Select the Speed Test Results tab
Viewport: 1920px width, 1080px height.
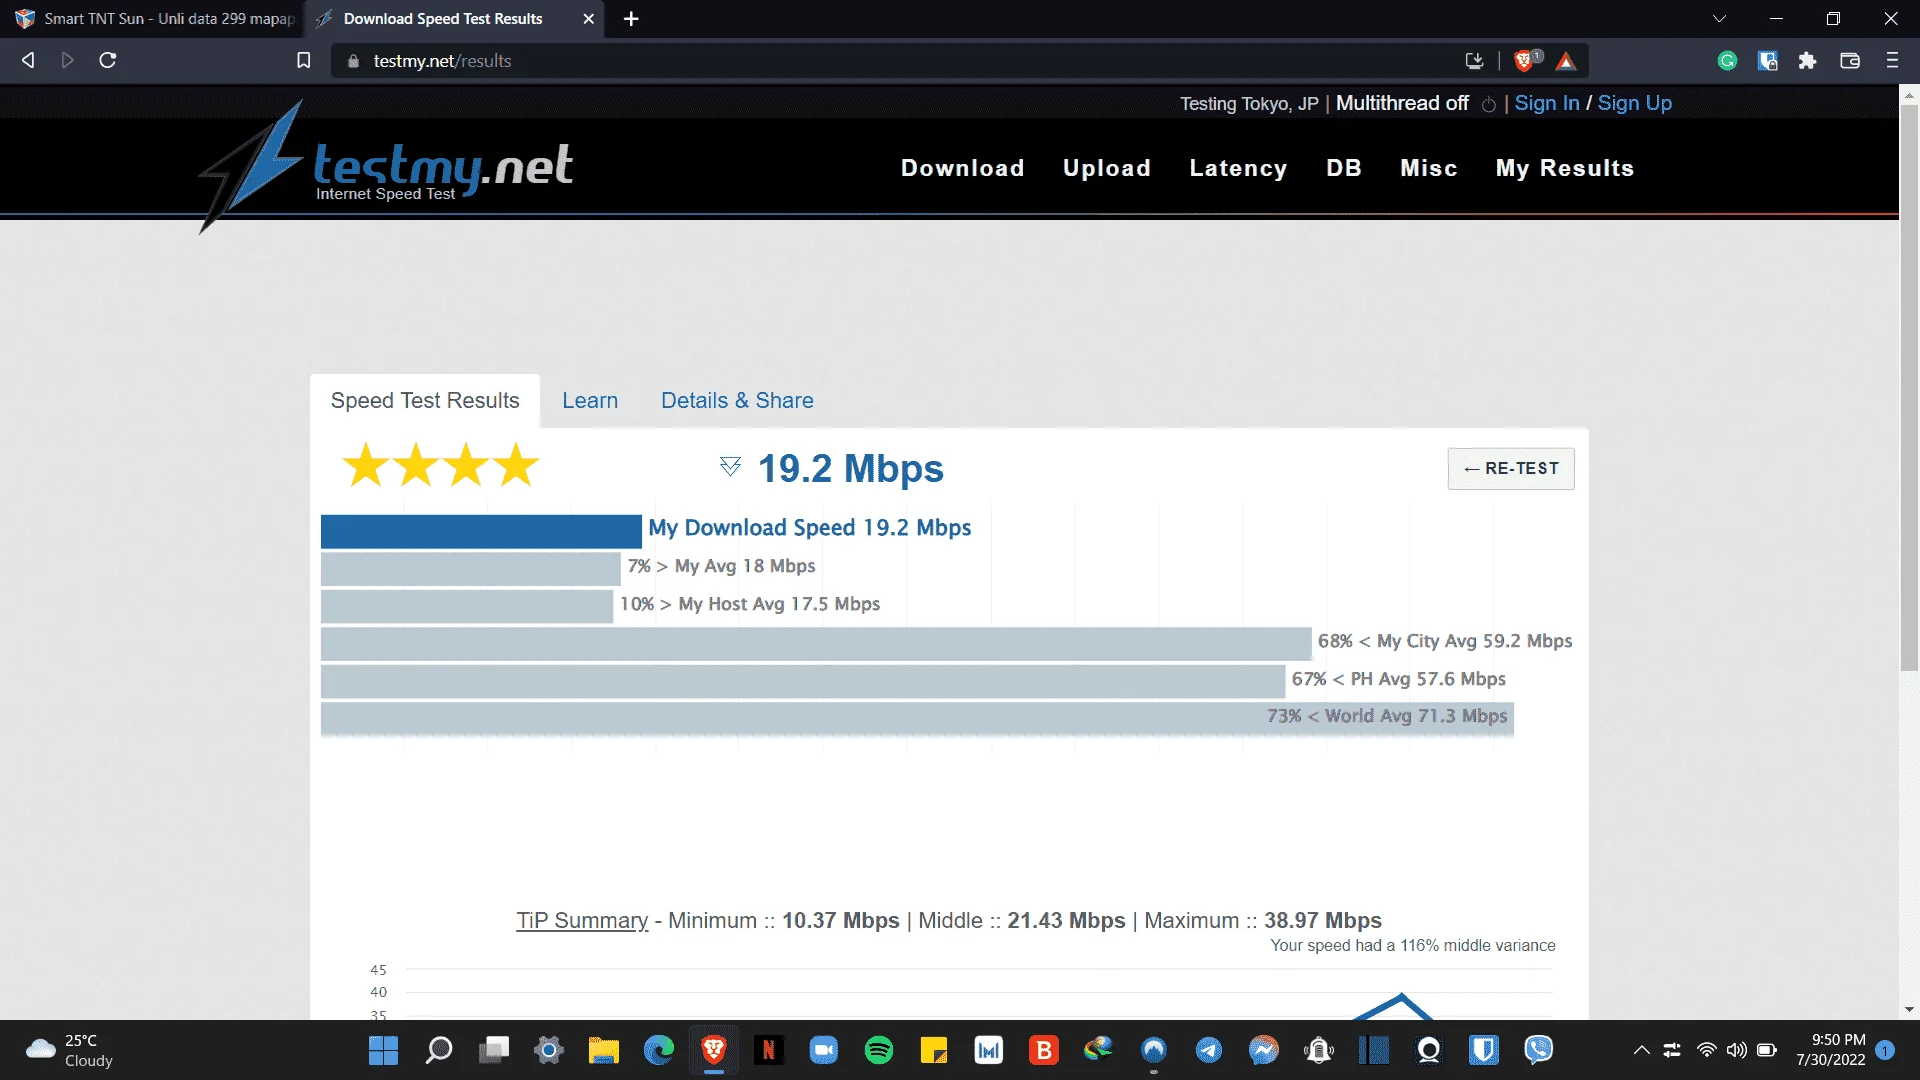point(425,401)
